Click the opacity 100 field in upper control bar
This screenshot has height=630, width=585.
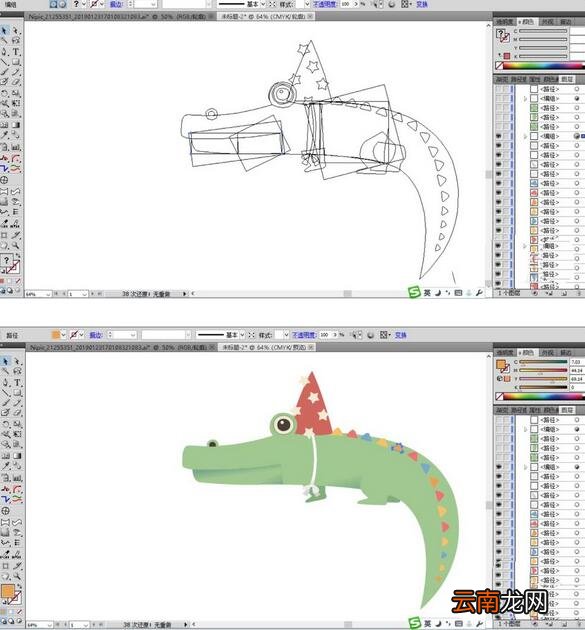click(346, 4)
